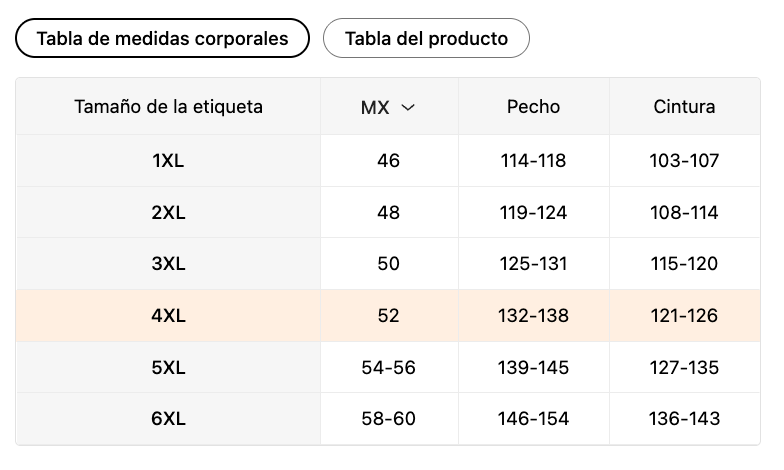
Task: Select the 1XL size row
Action: (388, 160)
